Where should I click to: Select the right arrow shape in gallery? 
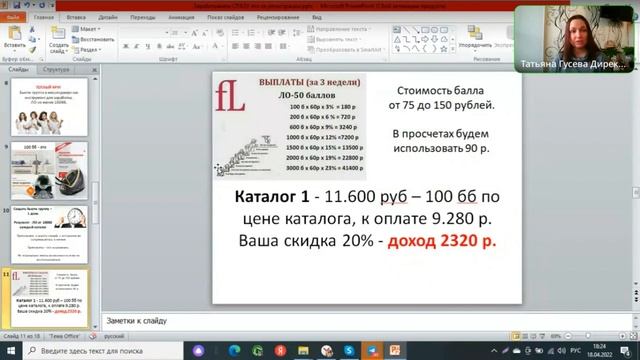(x=425, y=39)
